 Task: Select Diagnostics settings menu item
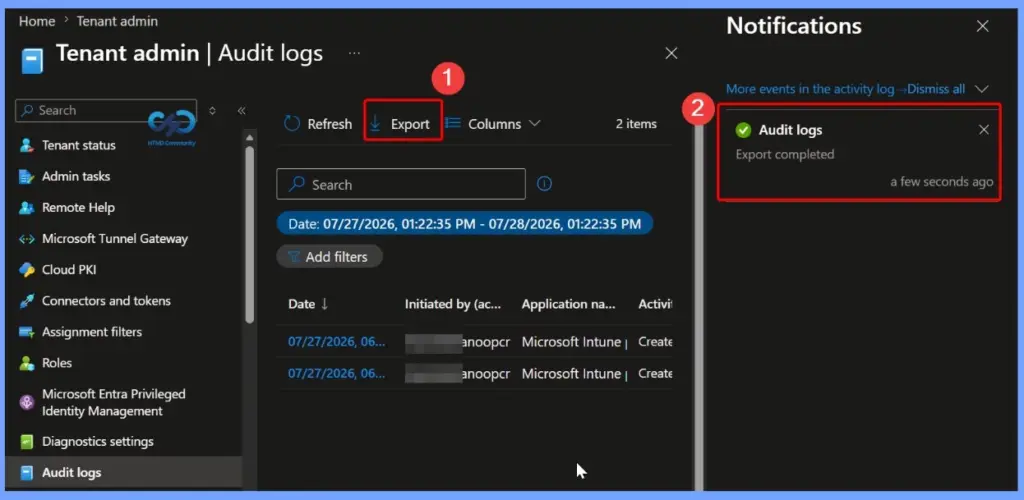[97, 442]
